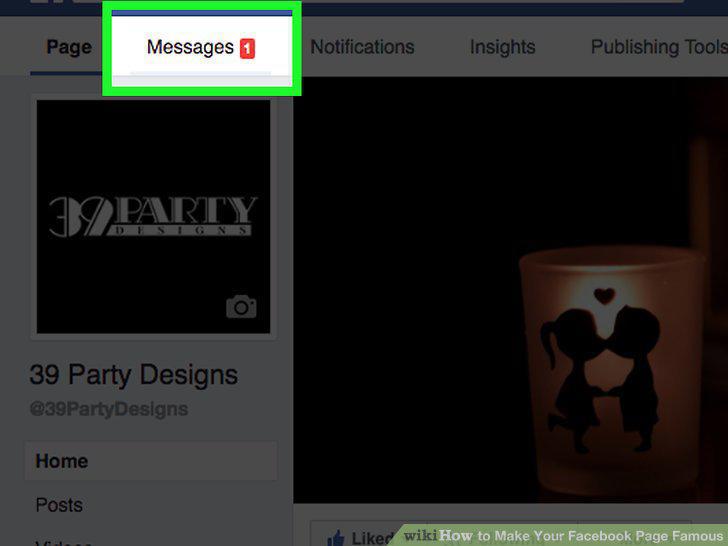Viewport: 728px width, 546px height.
Task: Open the Messages tab
Action: click(201, 47)
